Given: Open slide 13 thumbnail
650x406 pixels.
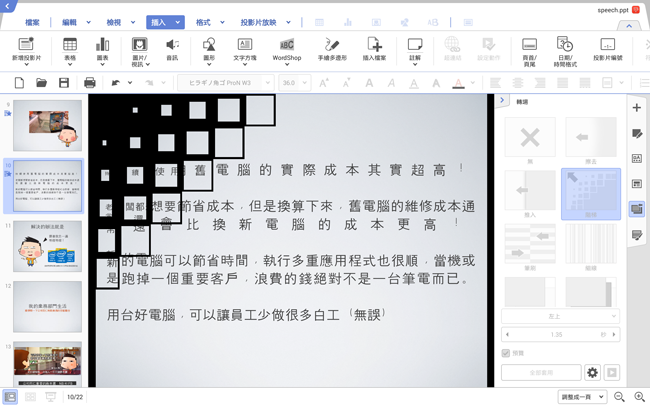Looking at the screenshot, I should [47, 364].
